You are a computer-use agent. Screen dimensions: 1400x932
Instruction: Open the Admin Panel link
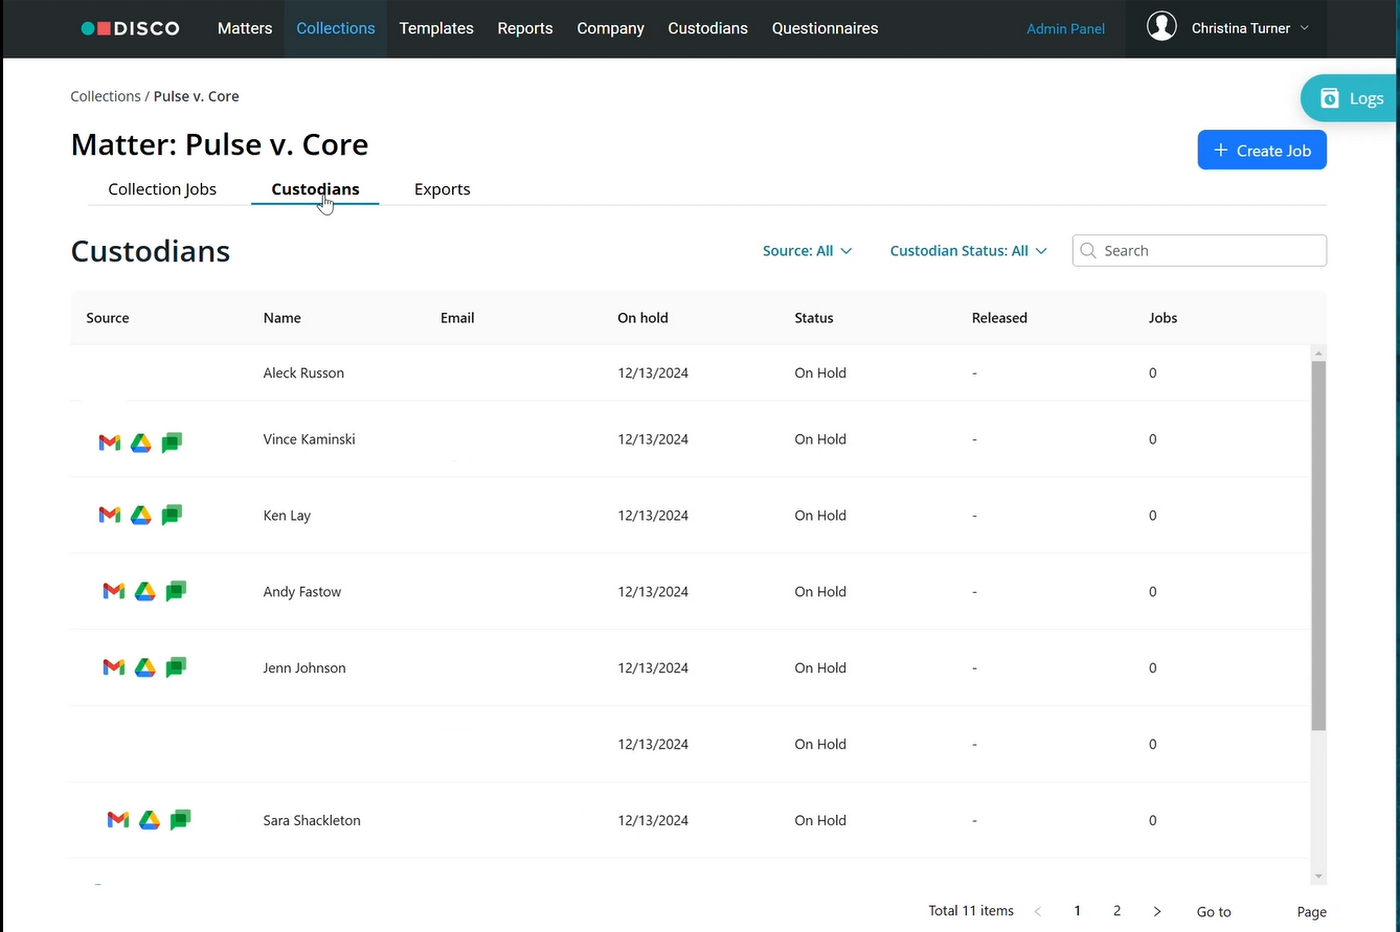(x=1065, y=29)
